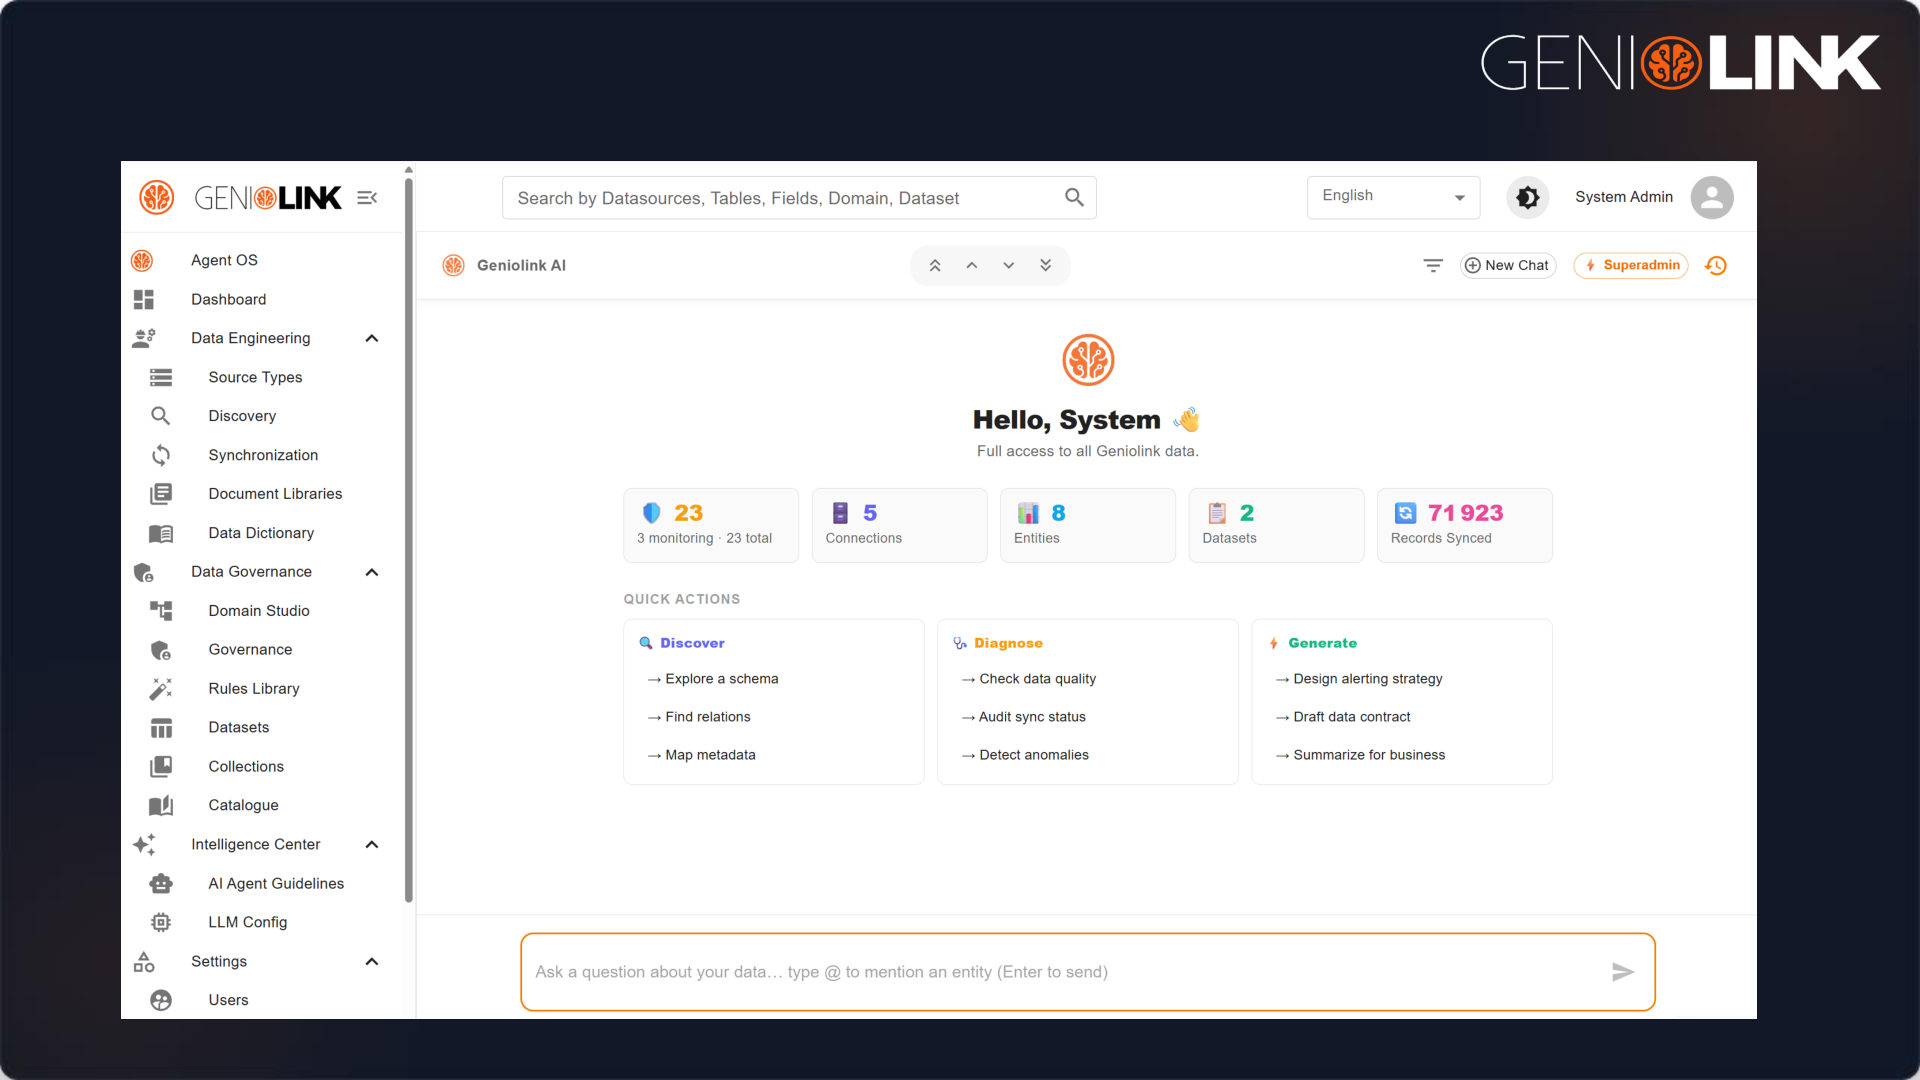
Task: Open the 8 Entities stat card
Action: coord(1088,525)
